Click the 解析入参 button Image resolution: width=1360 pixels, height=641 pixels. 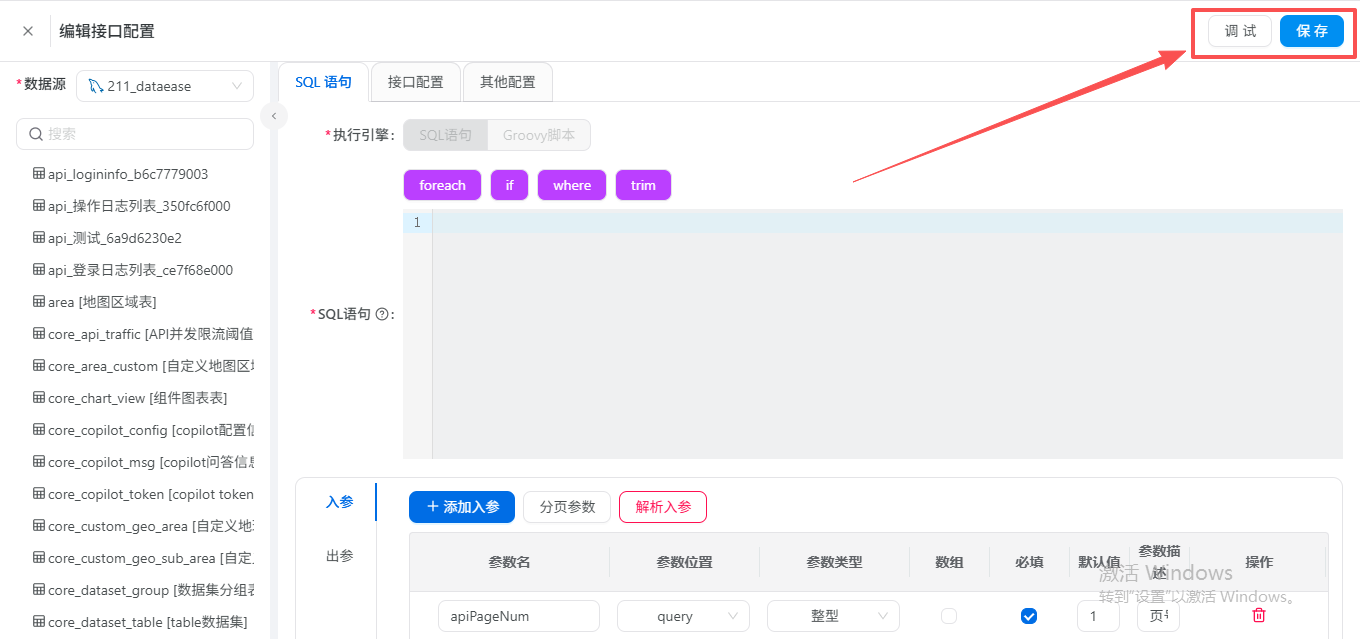[x=663, y=507]
